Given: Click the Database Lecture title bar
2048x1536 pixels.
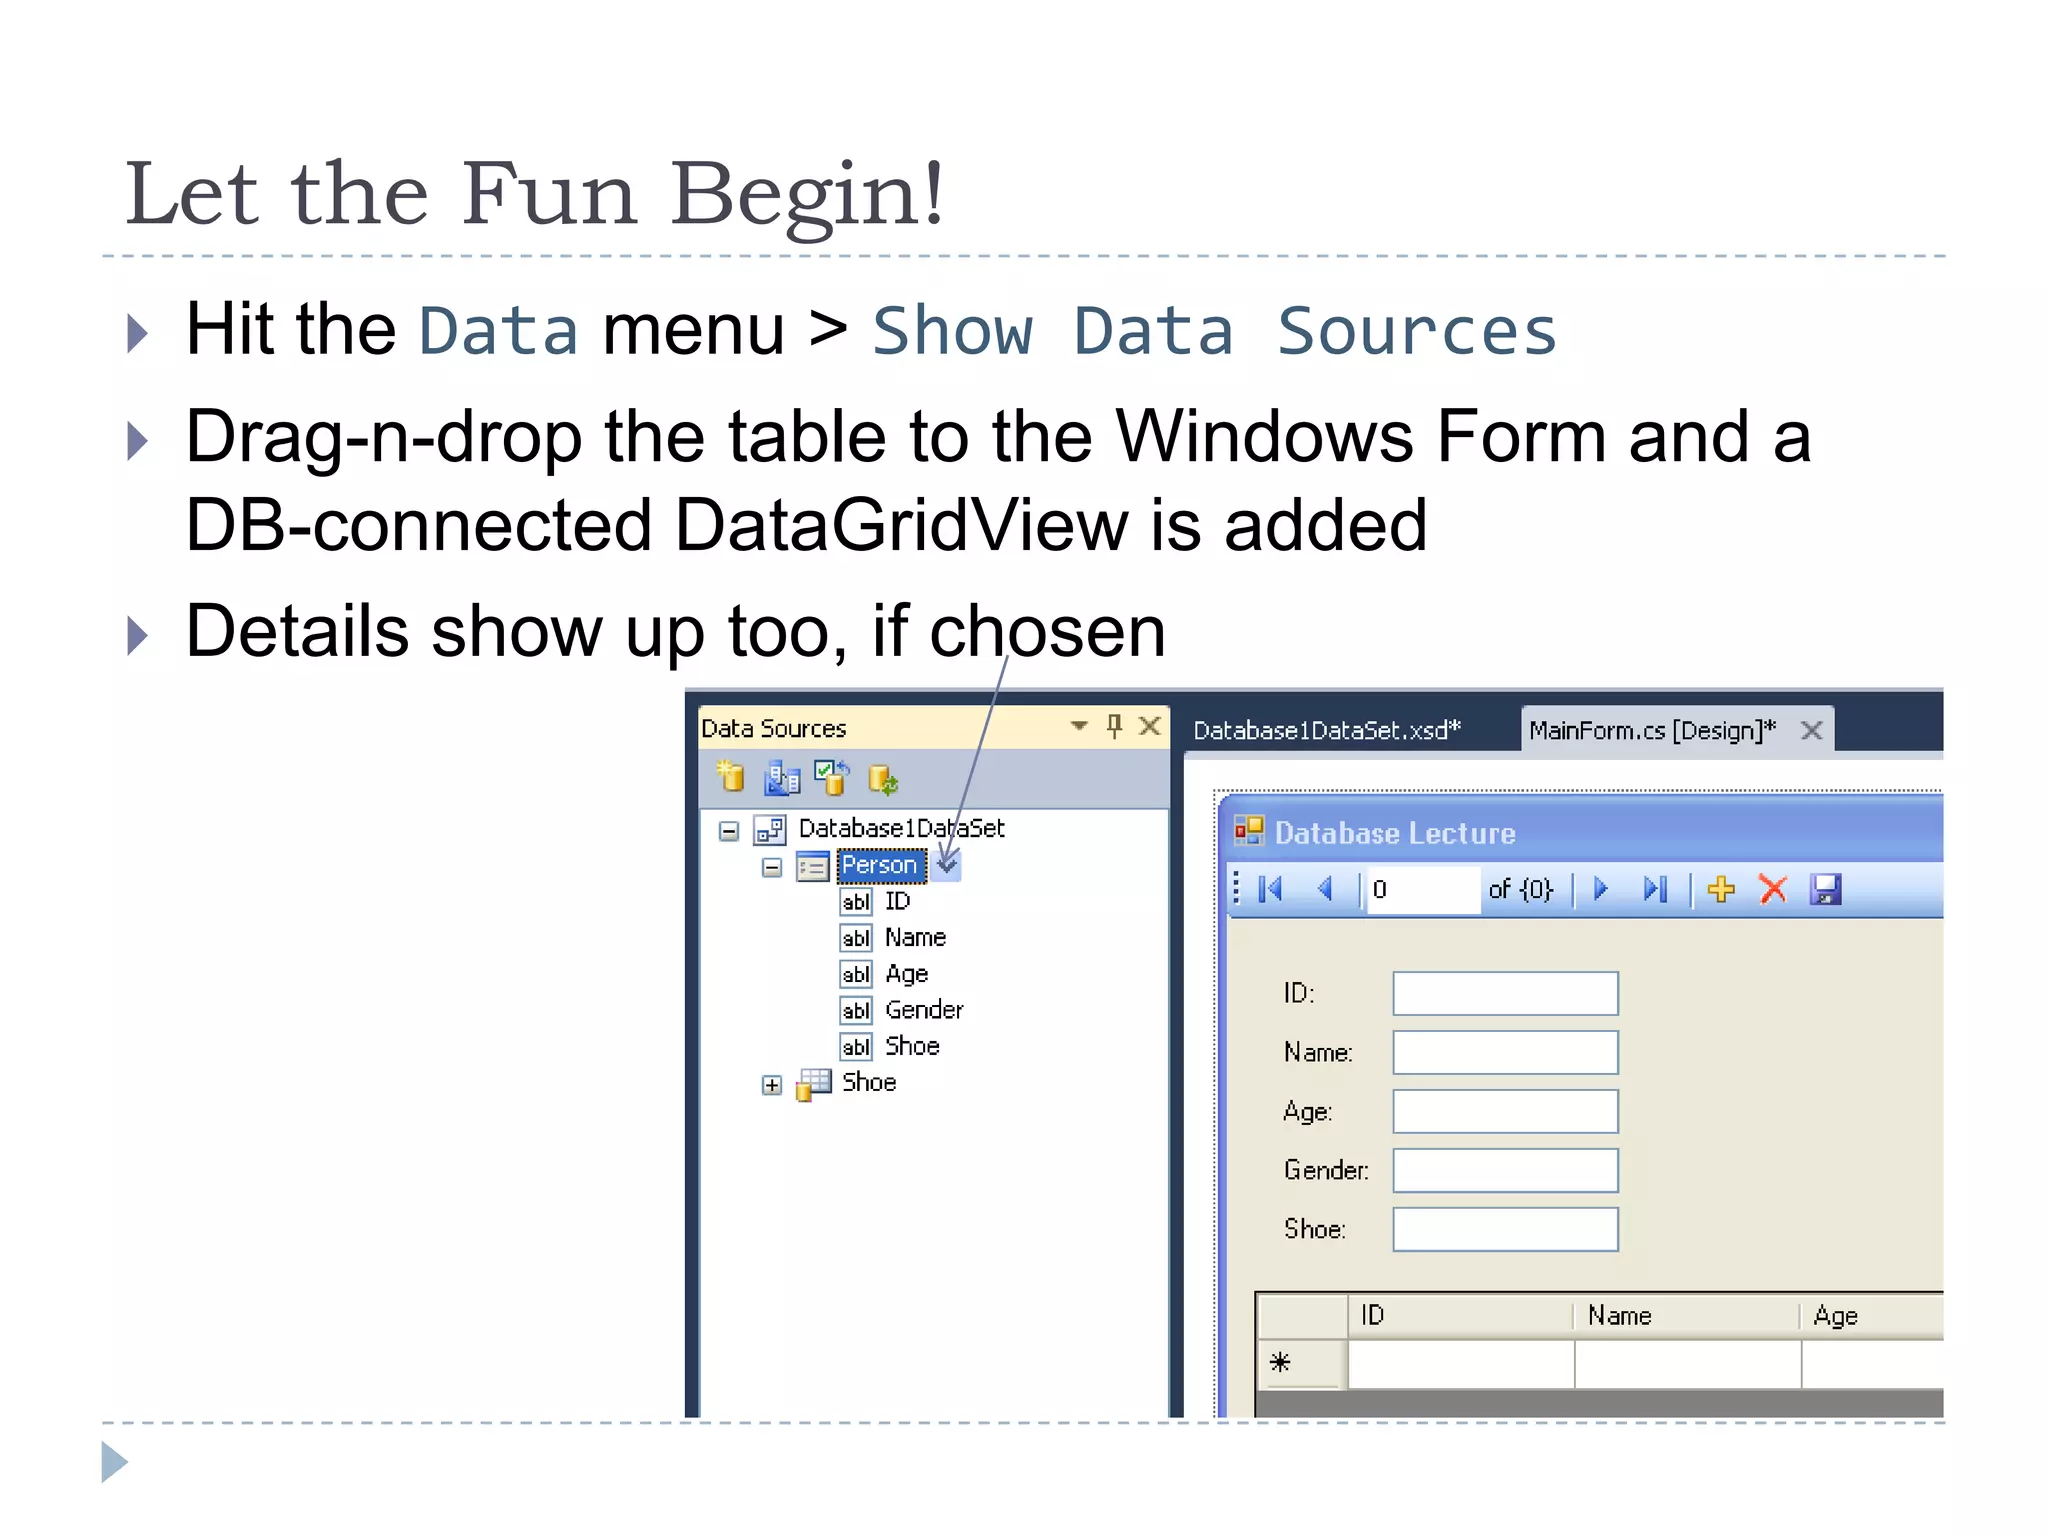Looking at the screenshot, I should point(1584,832).
